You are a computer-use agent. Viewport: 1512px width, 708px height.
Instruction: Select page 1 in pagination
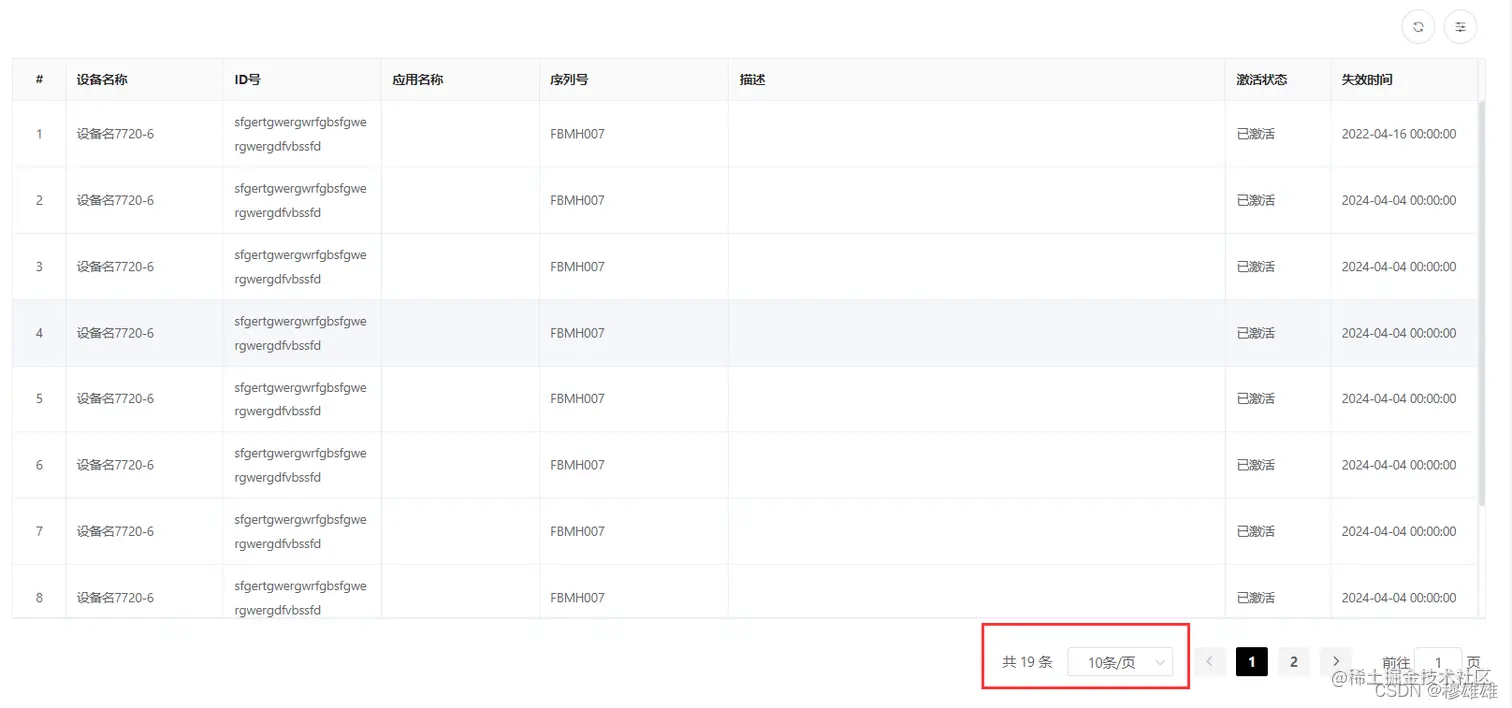pos(1252,662)
